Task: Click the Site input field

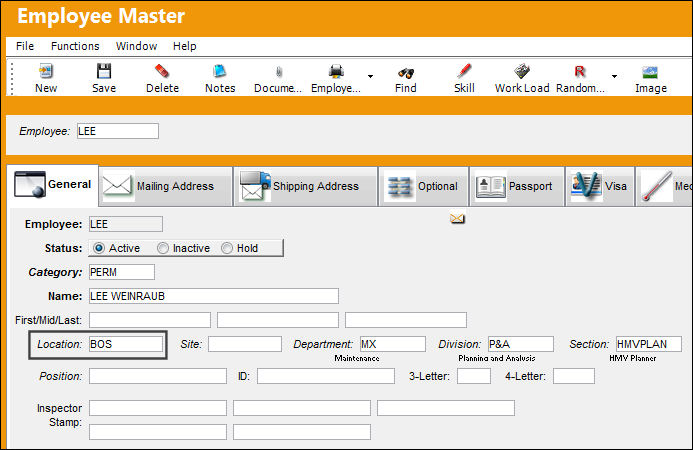Action: [x=245, y=344]
